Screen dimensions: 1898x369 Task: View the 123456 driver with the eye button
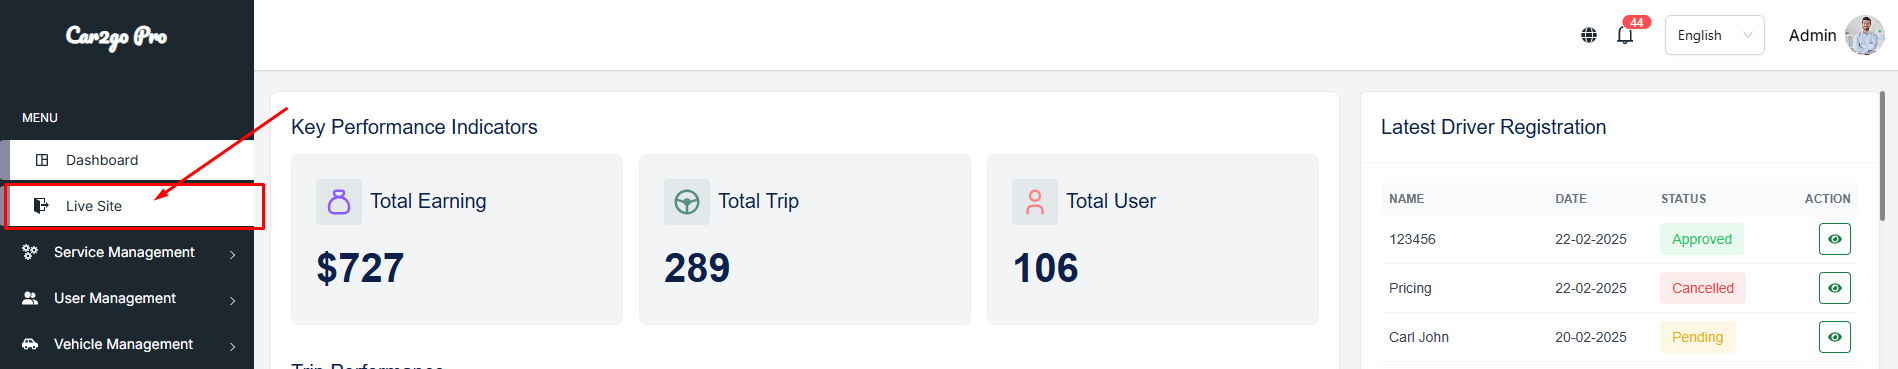[1835, 239]
